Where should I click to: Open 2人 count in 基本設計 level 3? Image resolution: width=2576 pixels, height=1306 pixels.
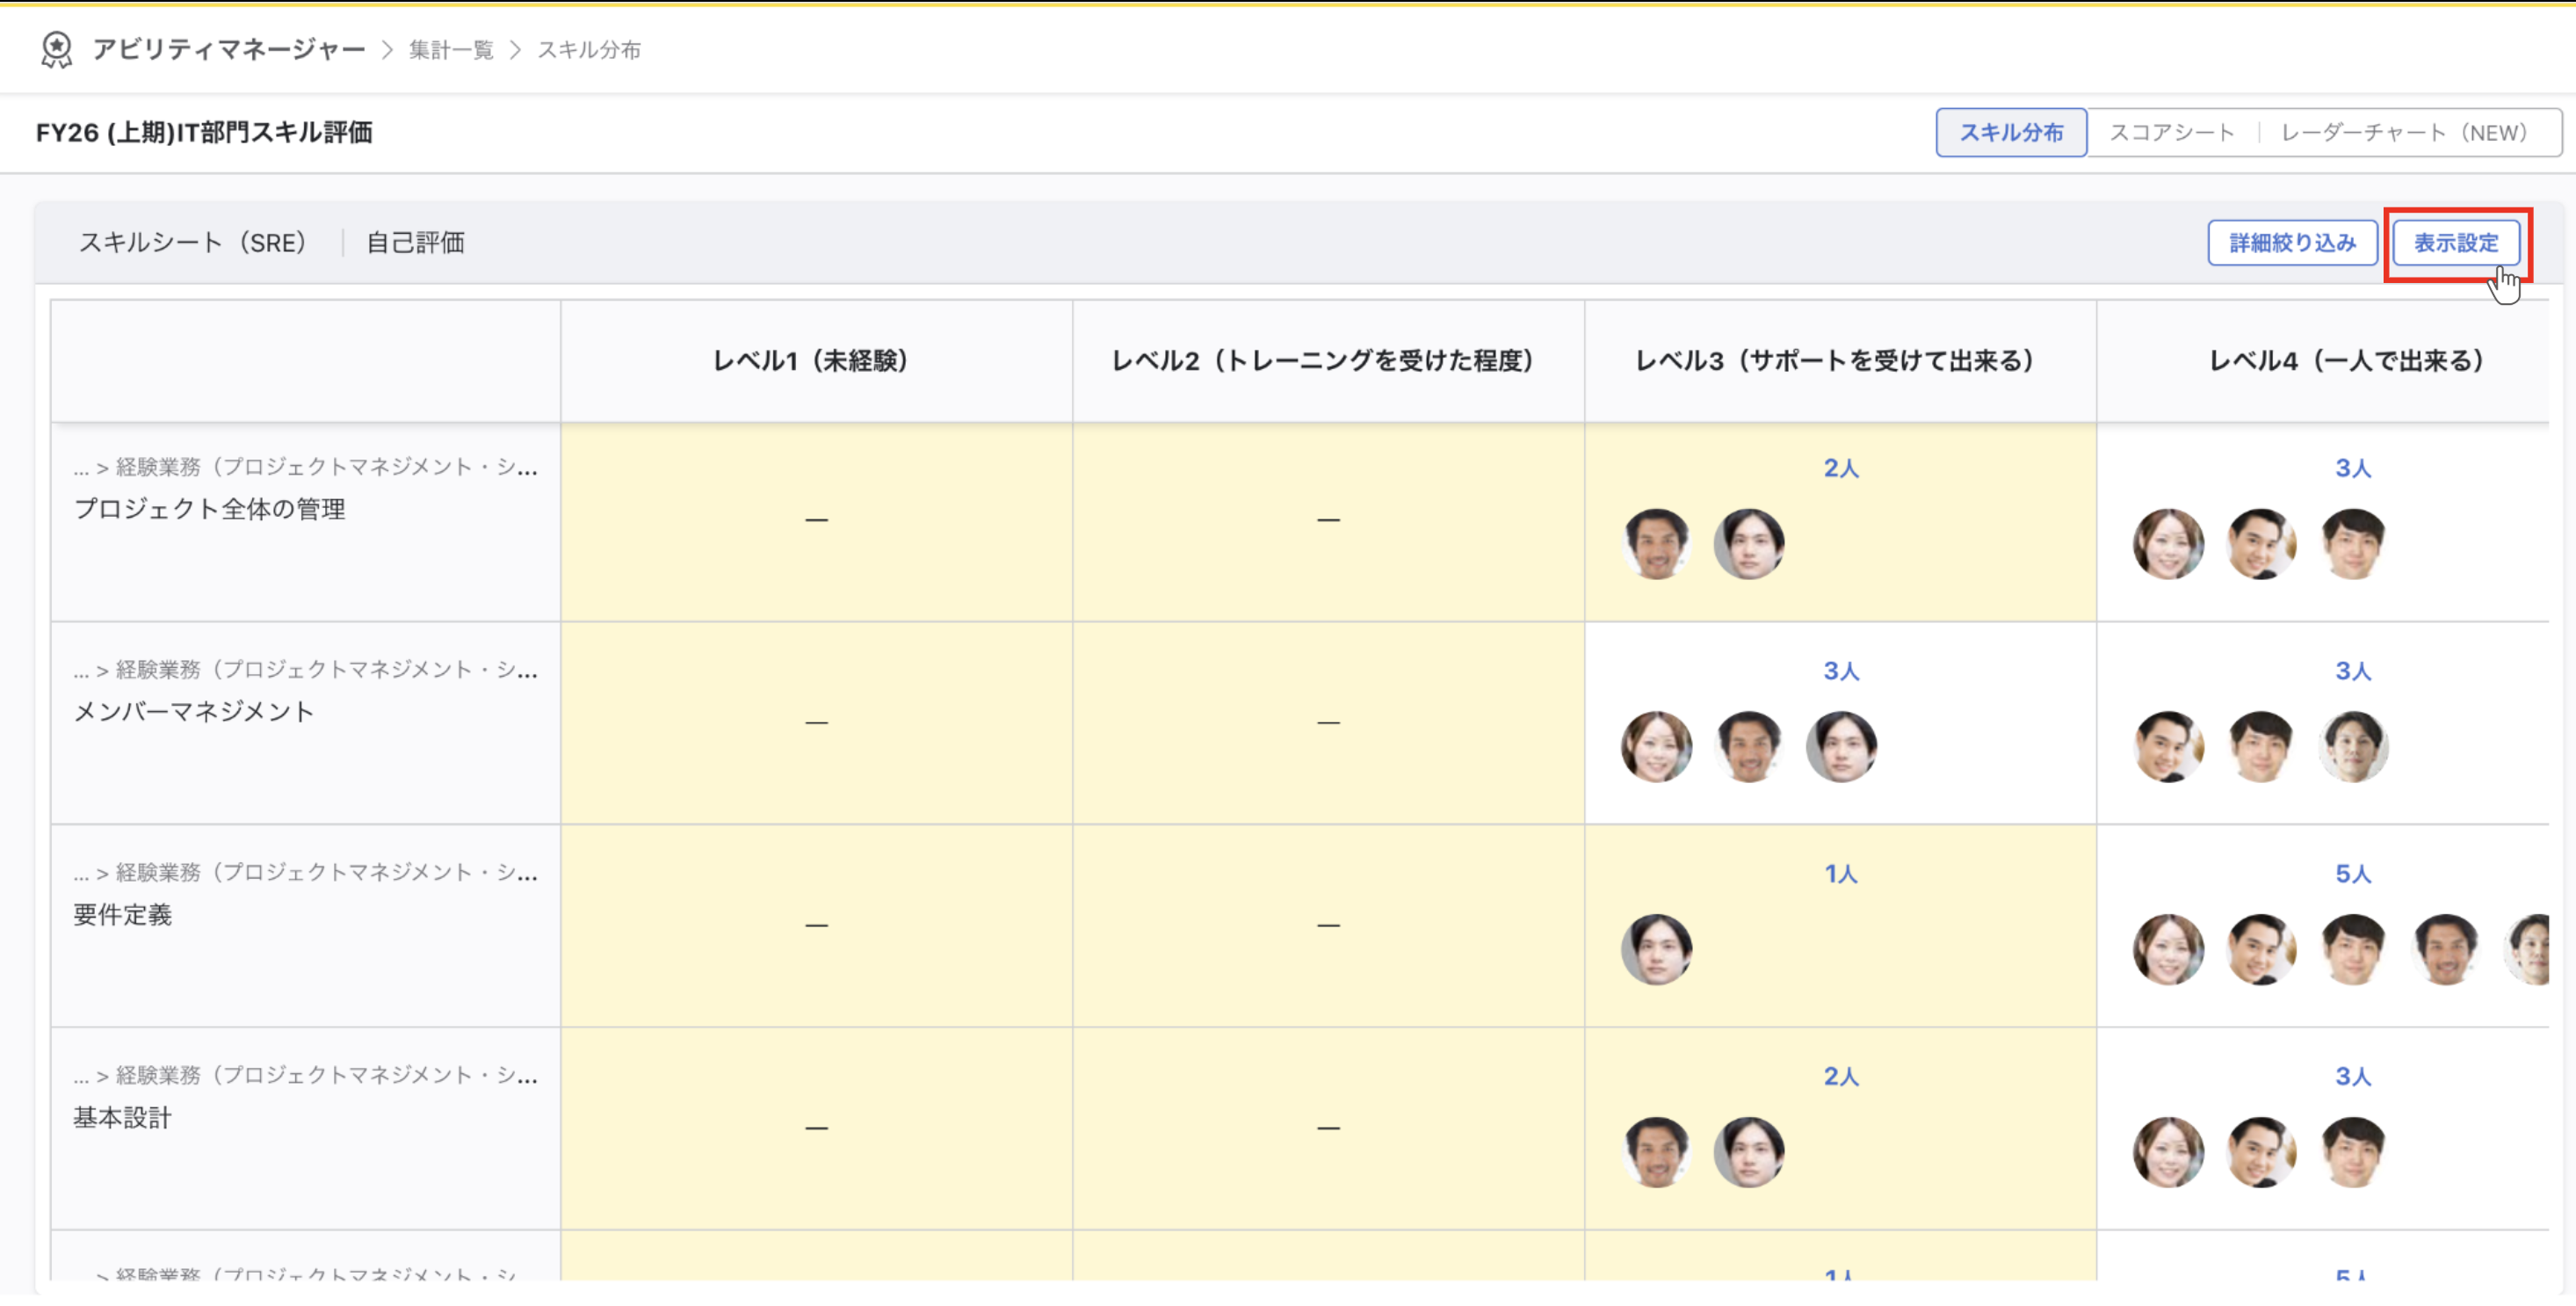pos(1841,1077)
